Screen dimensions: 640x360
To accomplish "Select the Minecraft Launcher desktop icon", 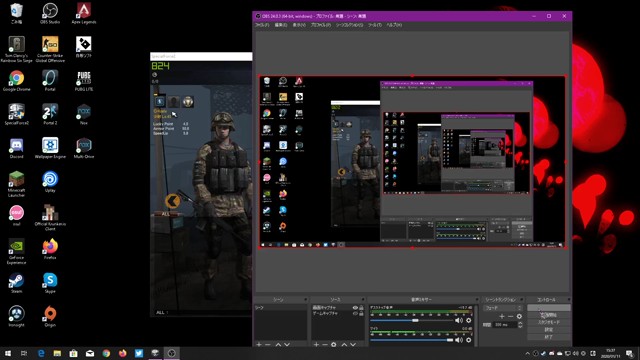I will 16,184.
